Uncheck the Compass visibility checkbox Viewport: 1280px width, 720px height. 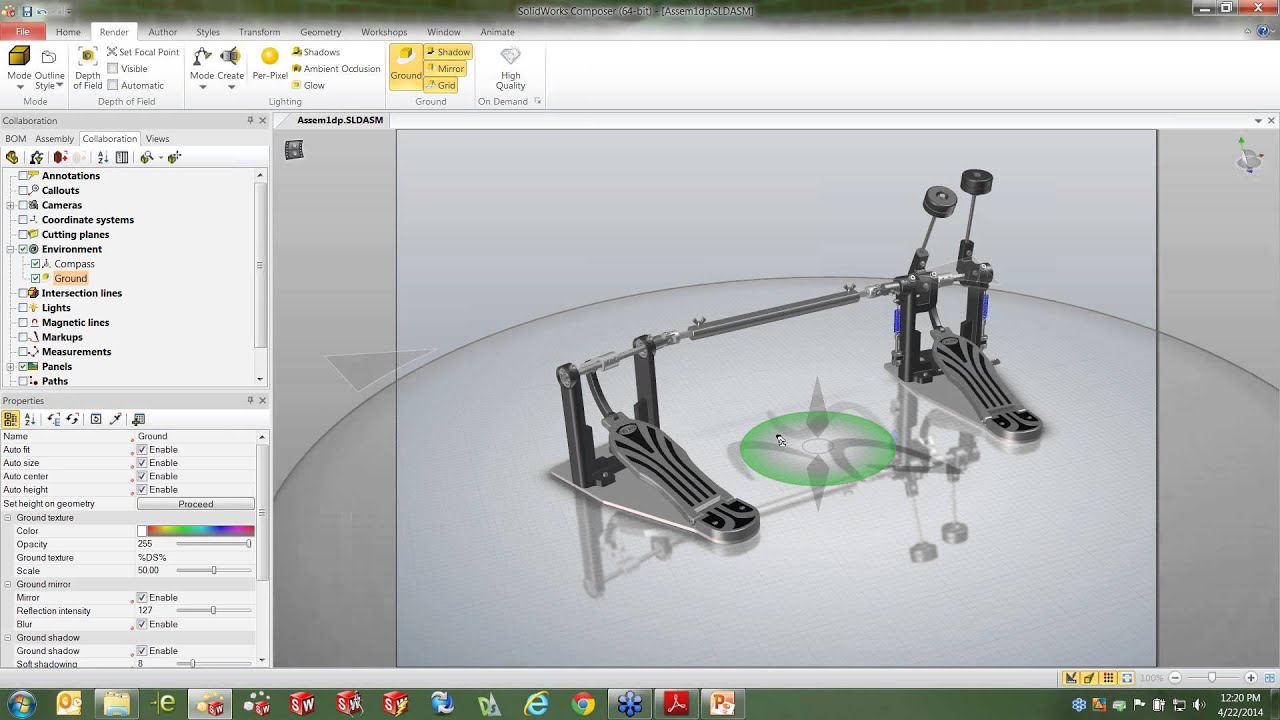click(36, 264)
